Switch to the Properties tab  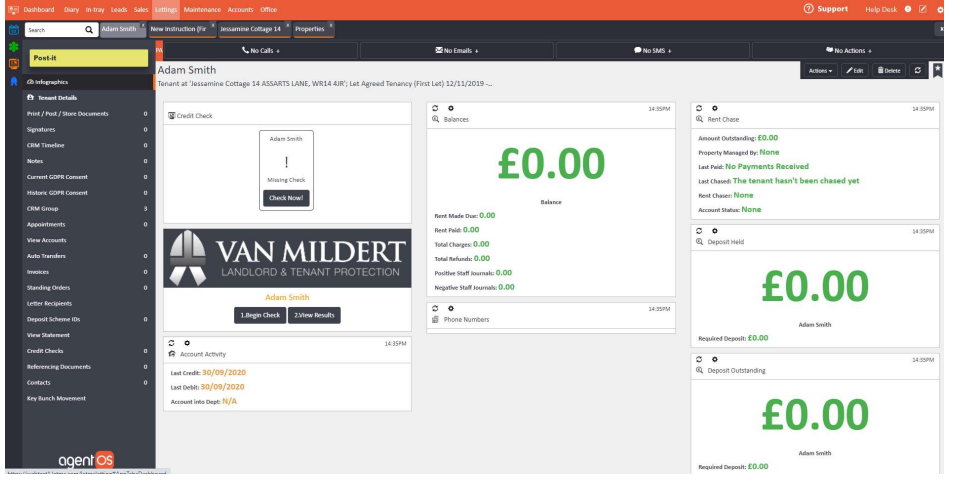click(310, 30)
